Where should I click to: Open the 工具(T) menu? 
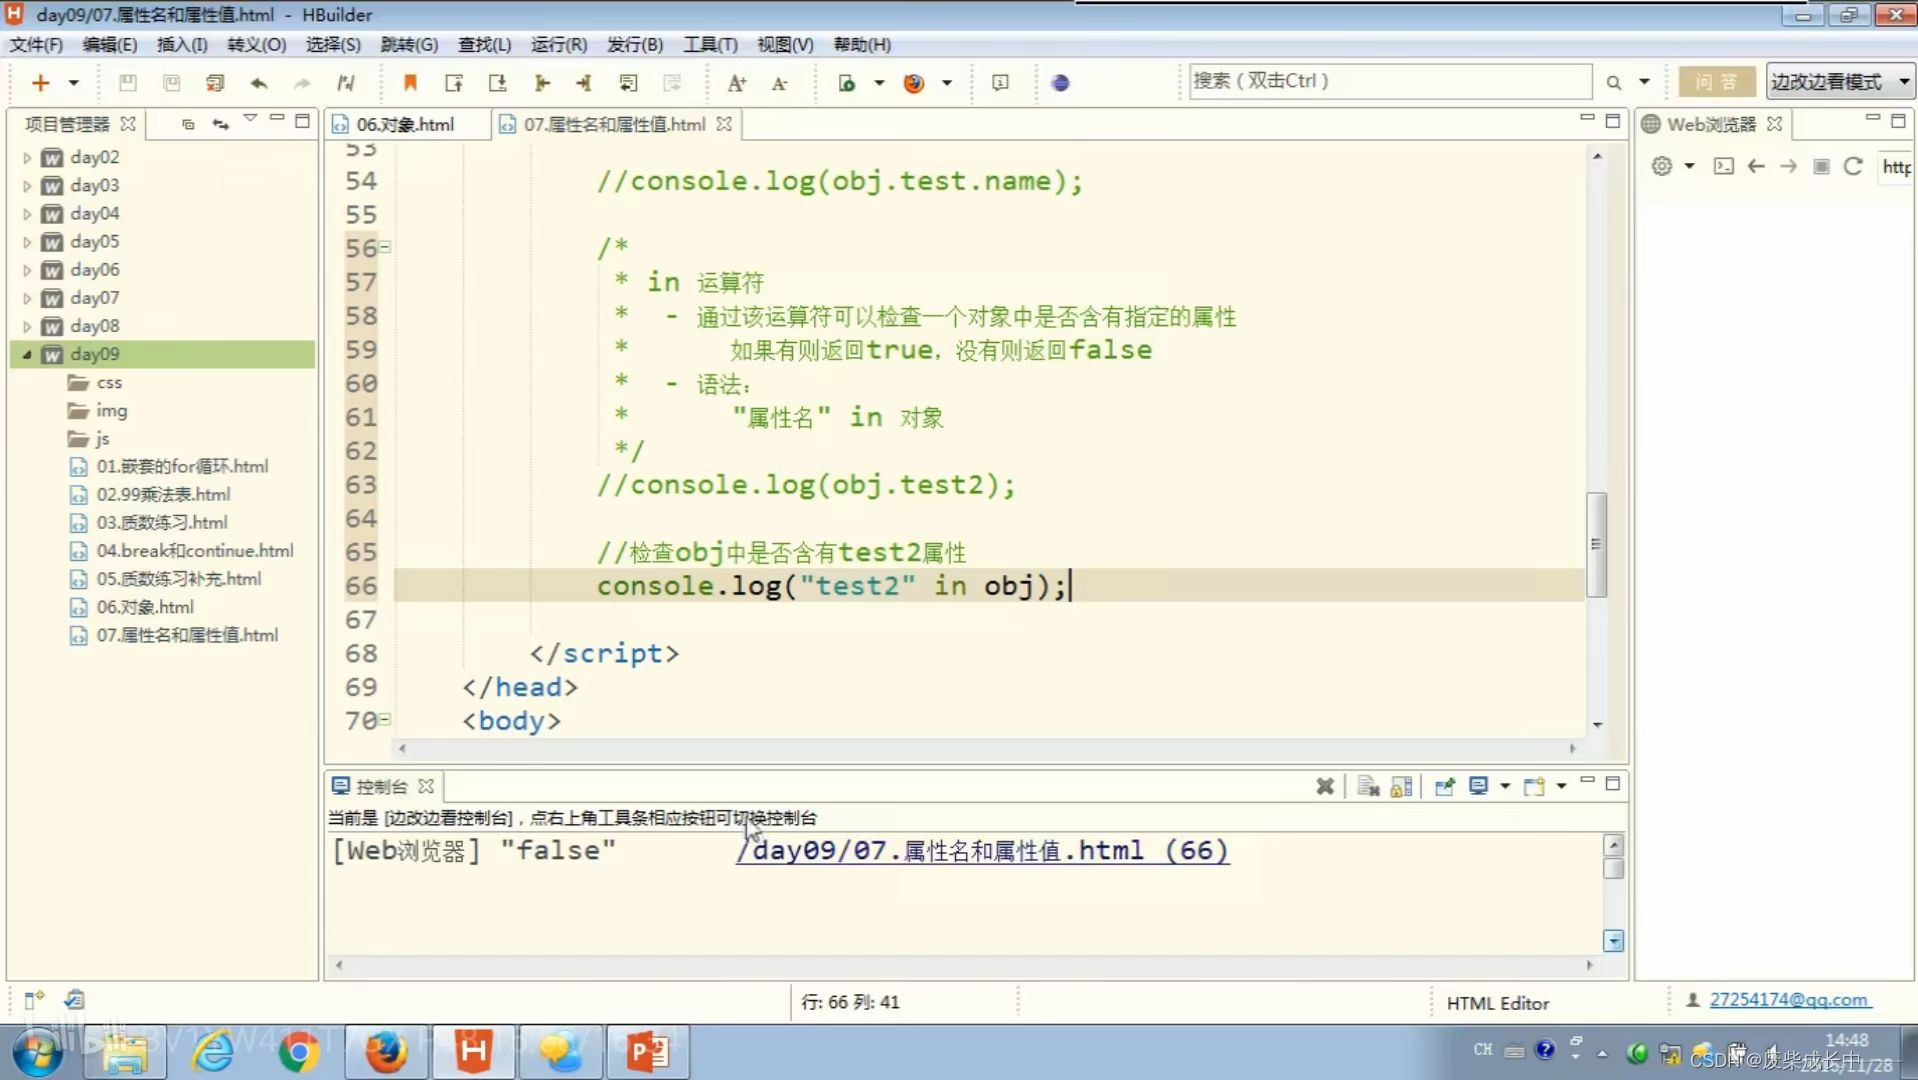click(x=710, y=44)
